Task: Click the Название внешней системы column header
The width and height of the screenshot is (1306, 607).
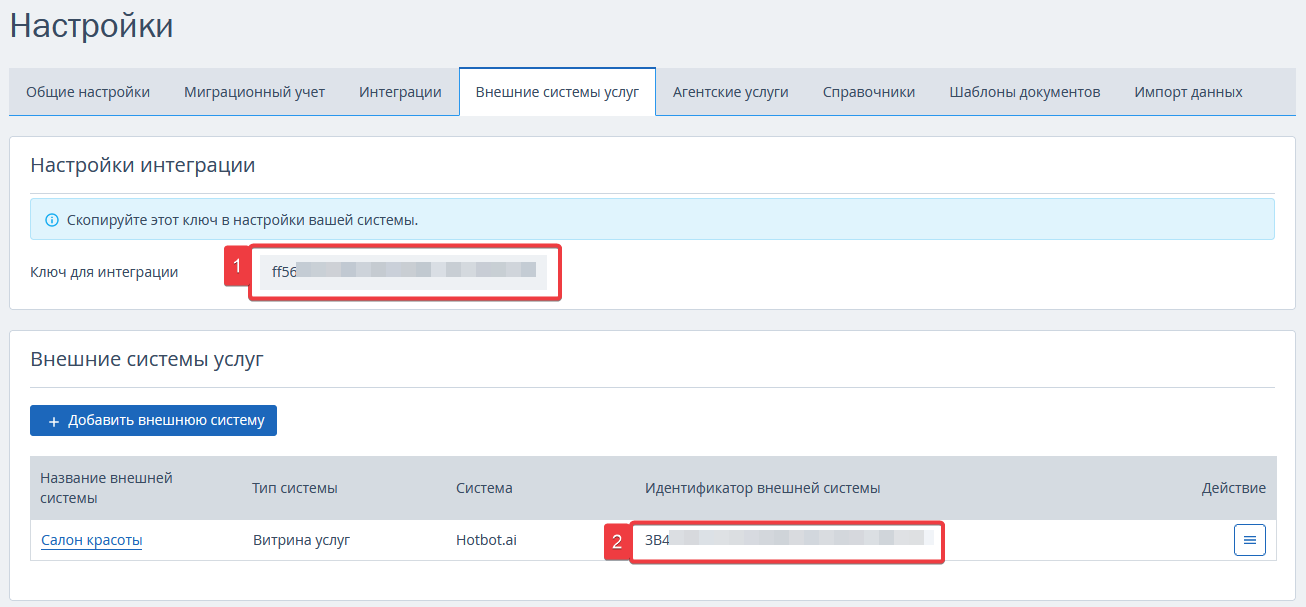Action: tap(107, 488)
